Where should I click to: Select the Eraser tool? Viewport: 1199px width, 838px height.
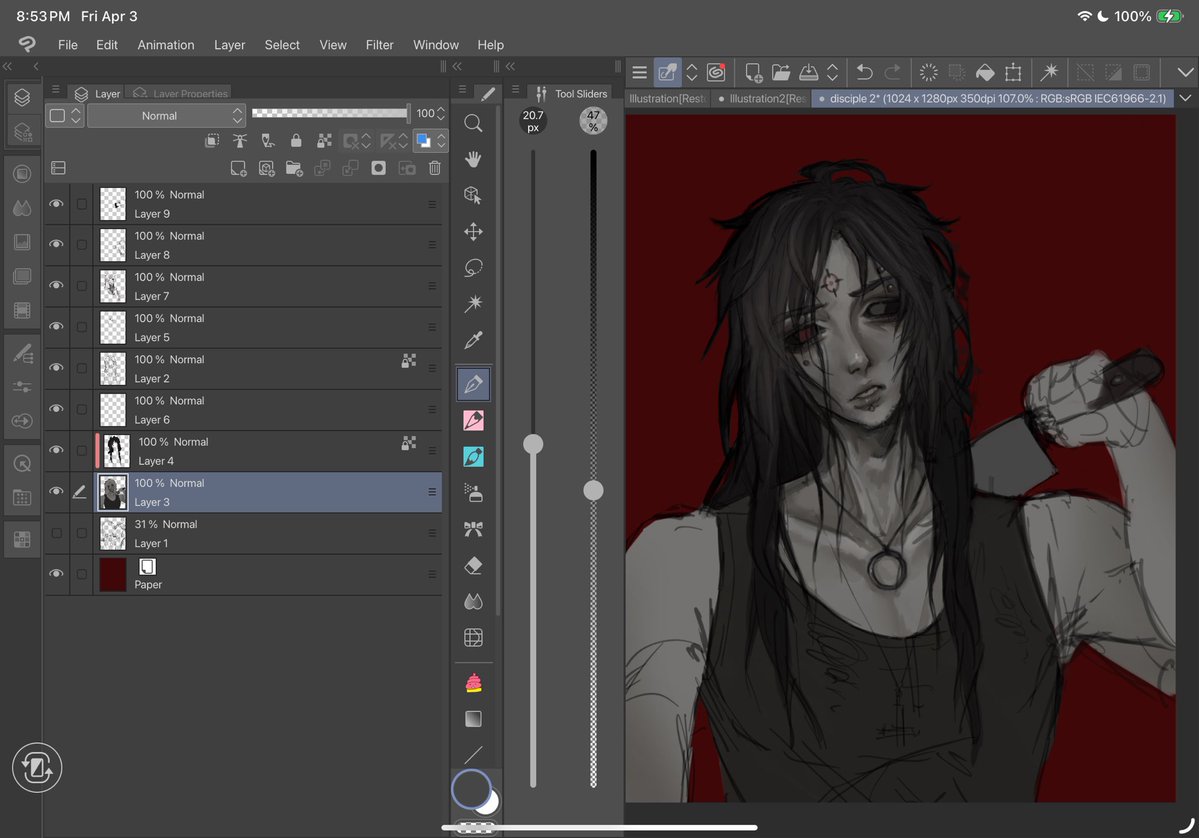(x=473, y=566)
